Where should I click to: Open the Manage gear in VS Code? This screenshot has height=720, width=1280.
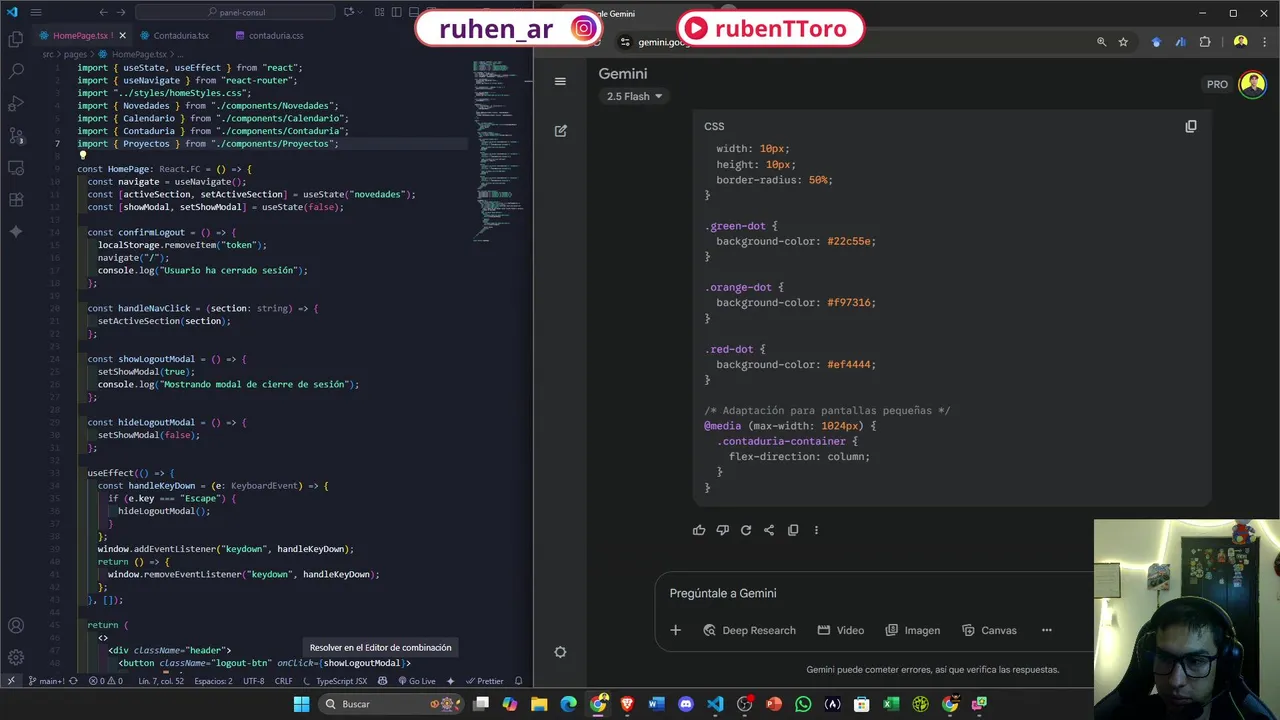(x=16, y=658)
